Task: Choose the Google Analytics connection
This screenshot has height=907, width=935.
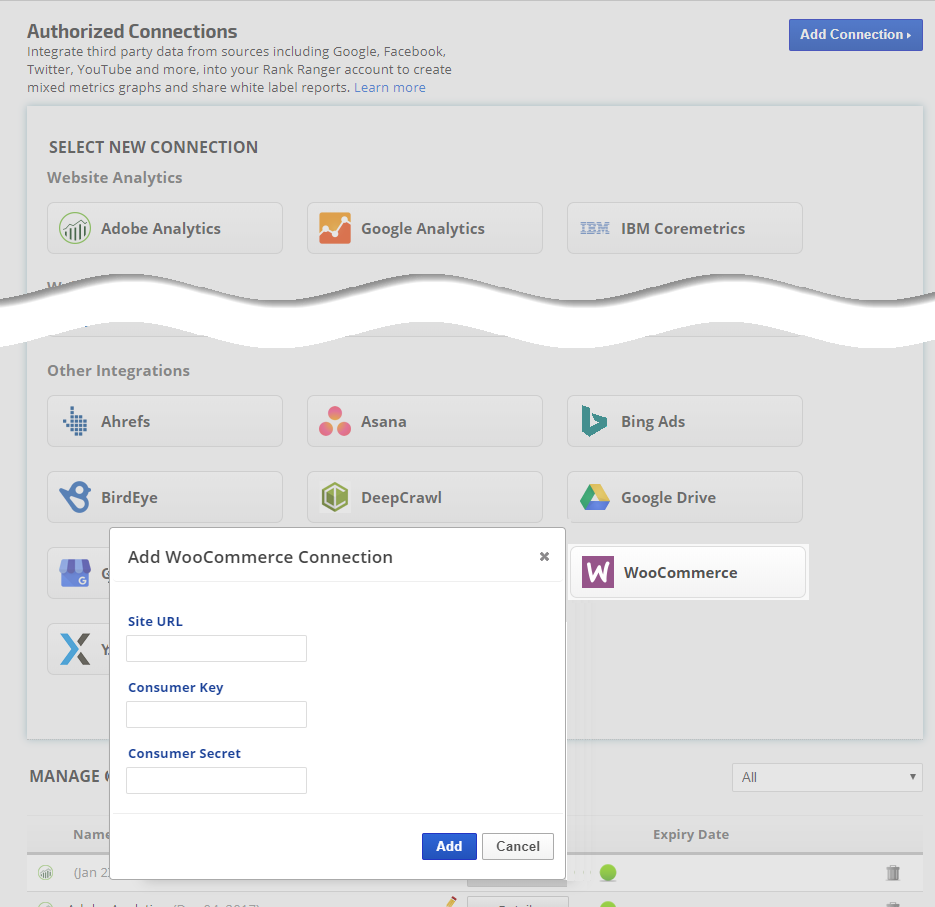Action: (x=425, y=228)
